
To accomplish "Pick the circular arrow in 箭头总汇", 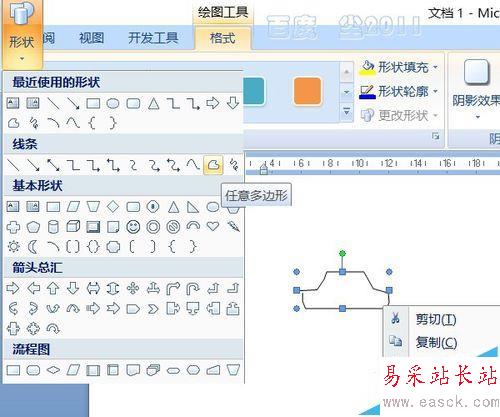I will 53,329.
